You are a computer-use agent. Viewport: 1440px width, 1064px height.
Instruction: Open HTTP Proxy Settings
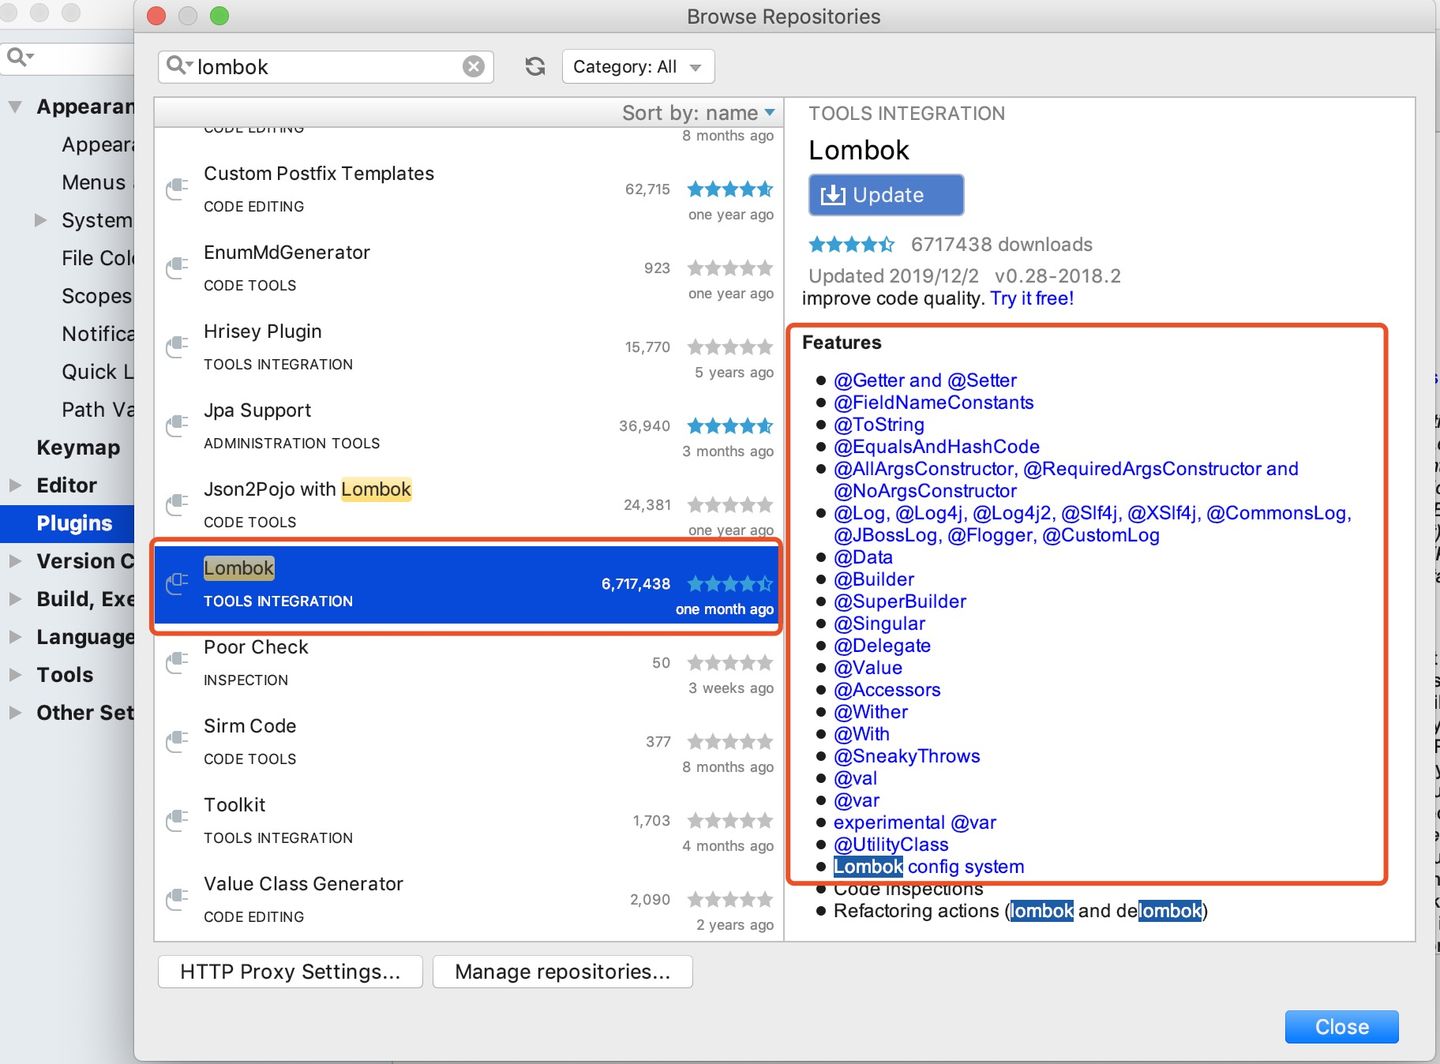pos(290,972)
